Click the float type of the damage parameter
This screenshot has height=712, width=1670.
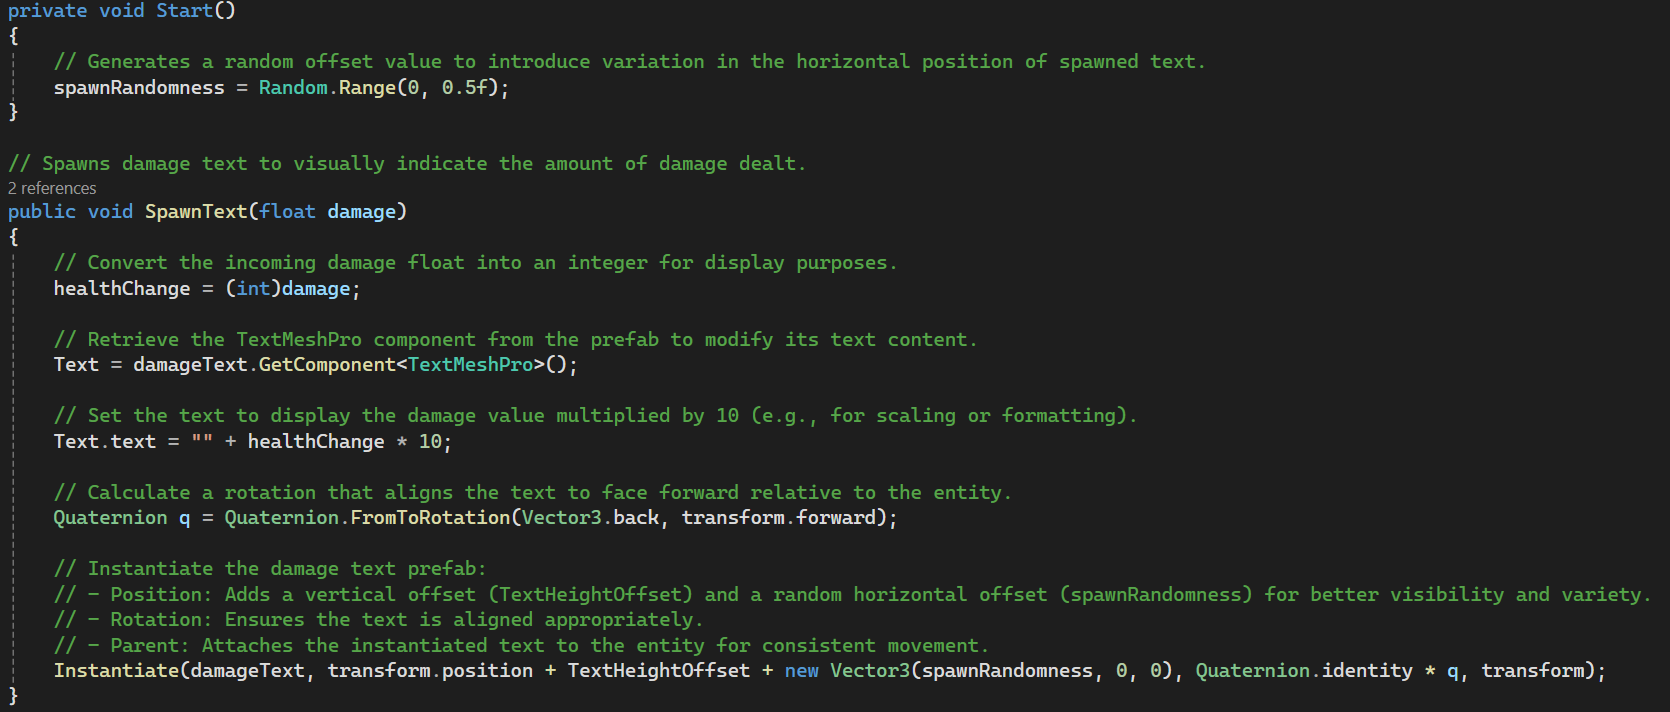tap(287, 211)
